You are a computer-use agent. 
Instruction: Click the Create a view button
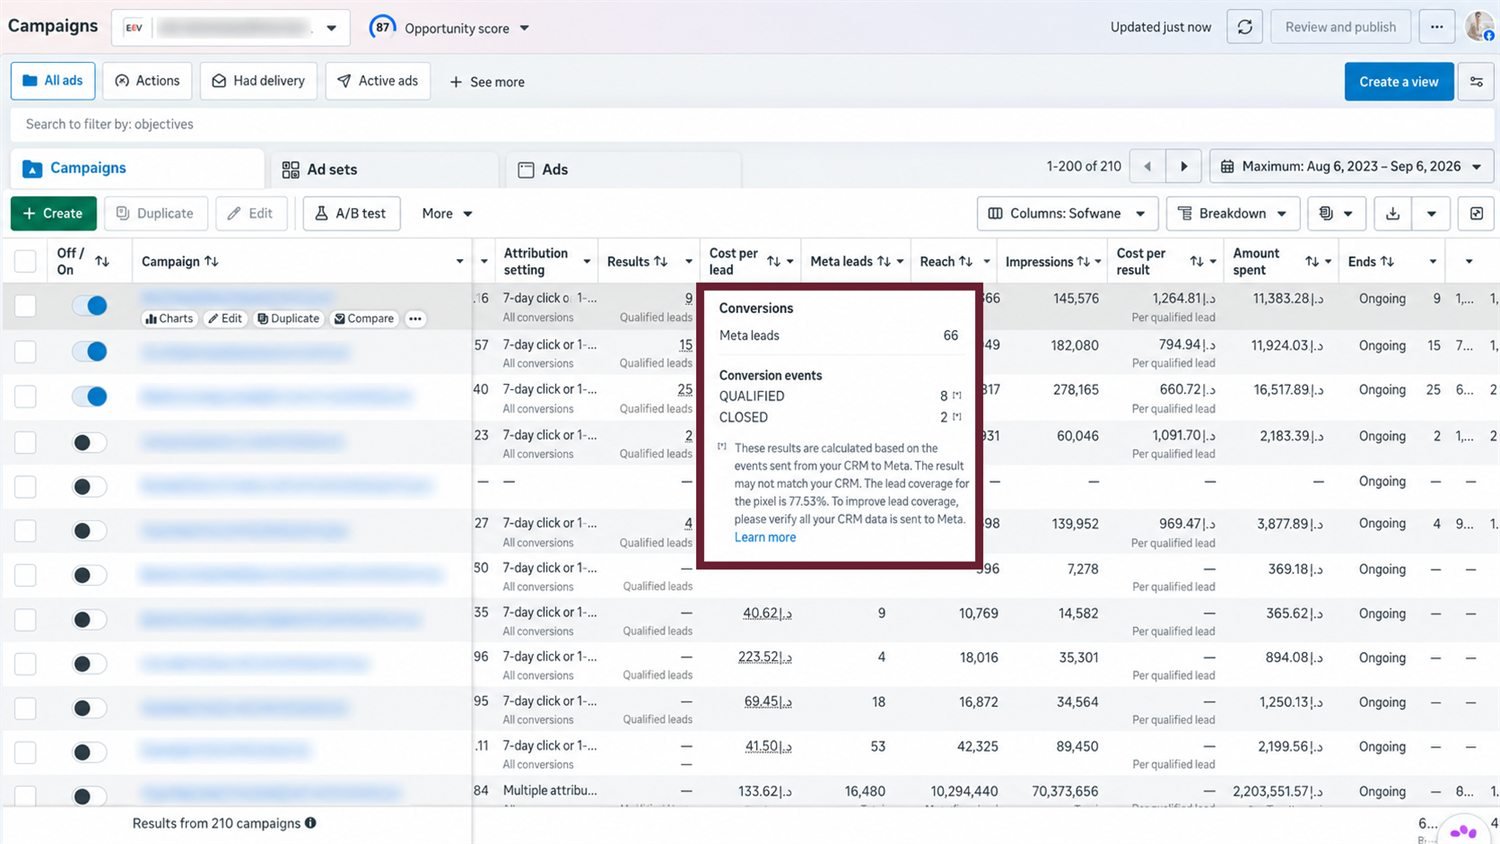[x=1398, y=82]
